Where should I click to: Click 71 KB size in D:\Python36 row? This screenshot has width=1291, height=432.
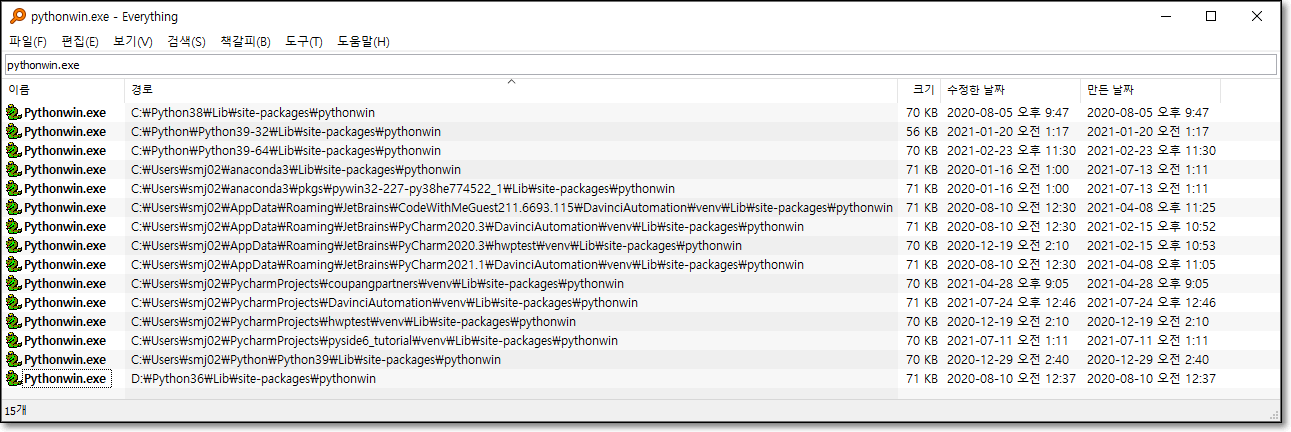(921, 379)
